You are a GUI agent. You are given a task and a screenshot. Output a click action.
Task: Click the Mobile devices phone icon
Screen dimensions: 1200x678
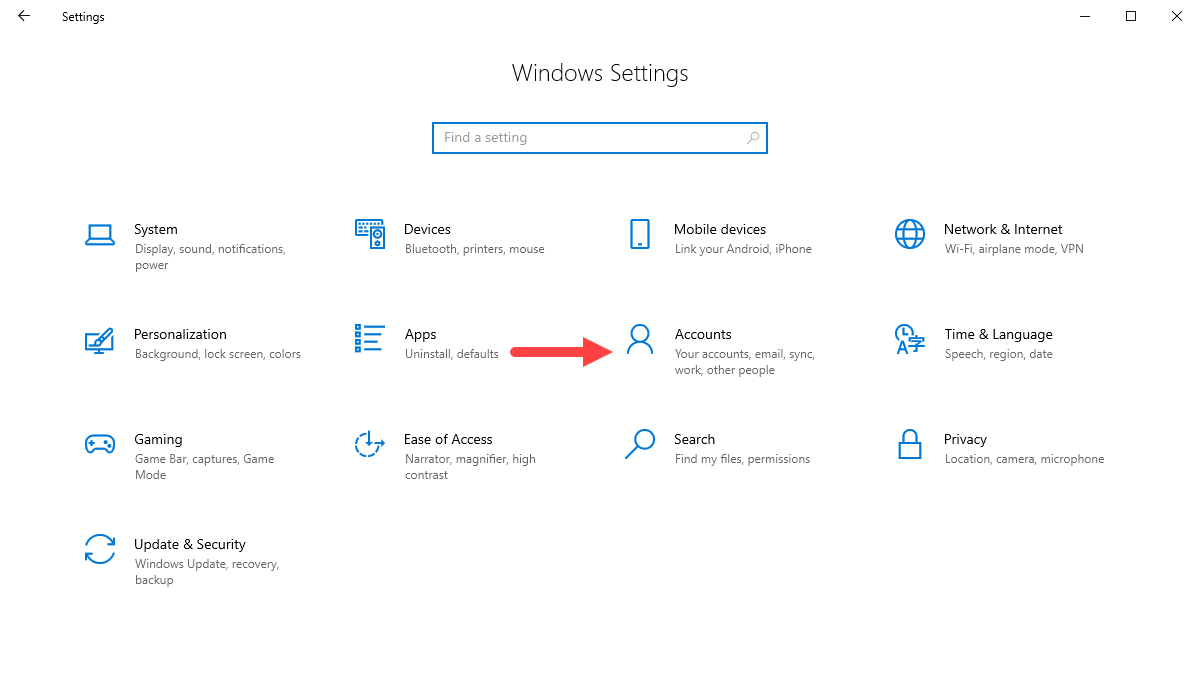pyautogui.click(x=640, y=234)
